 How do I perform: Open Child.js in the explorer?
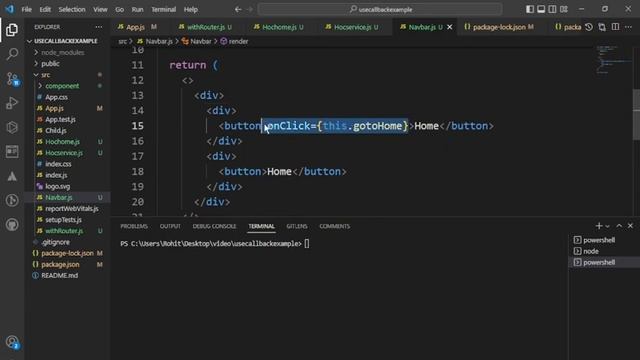tap(56, 131)
